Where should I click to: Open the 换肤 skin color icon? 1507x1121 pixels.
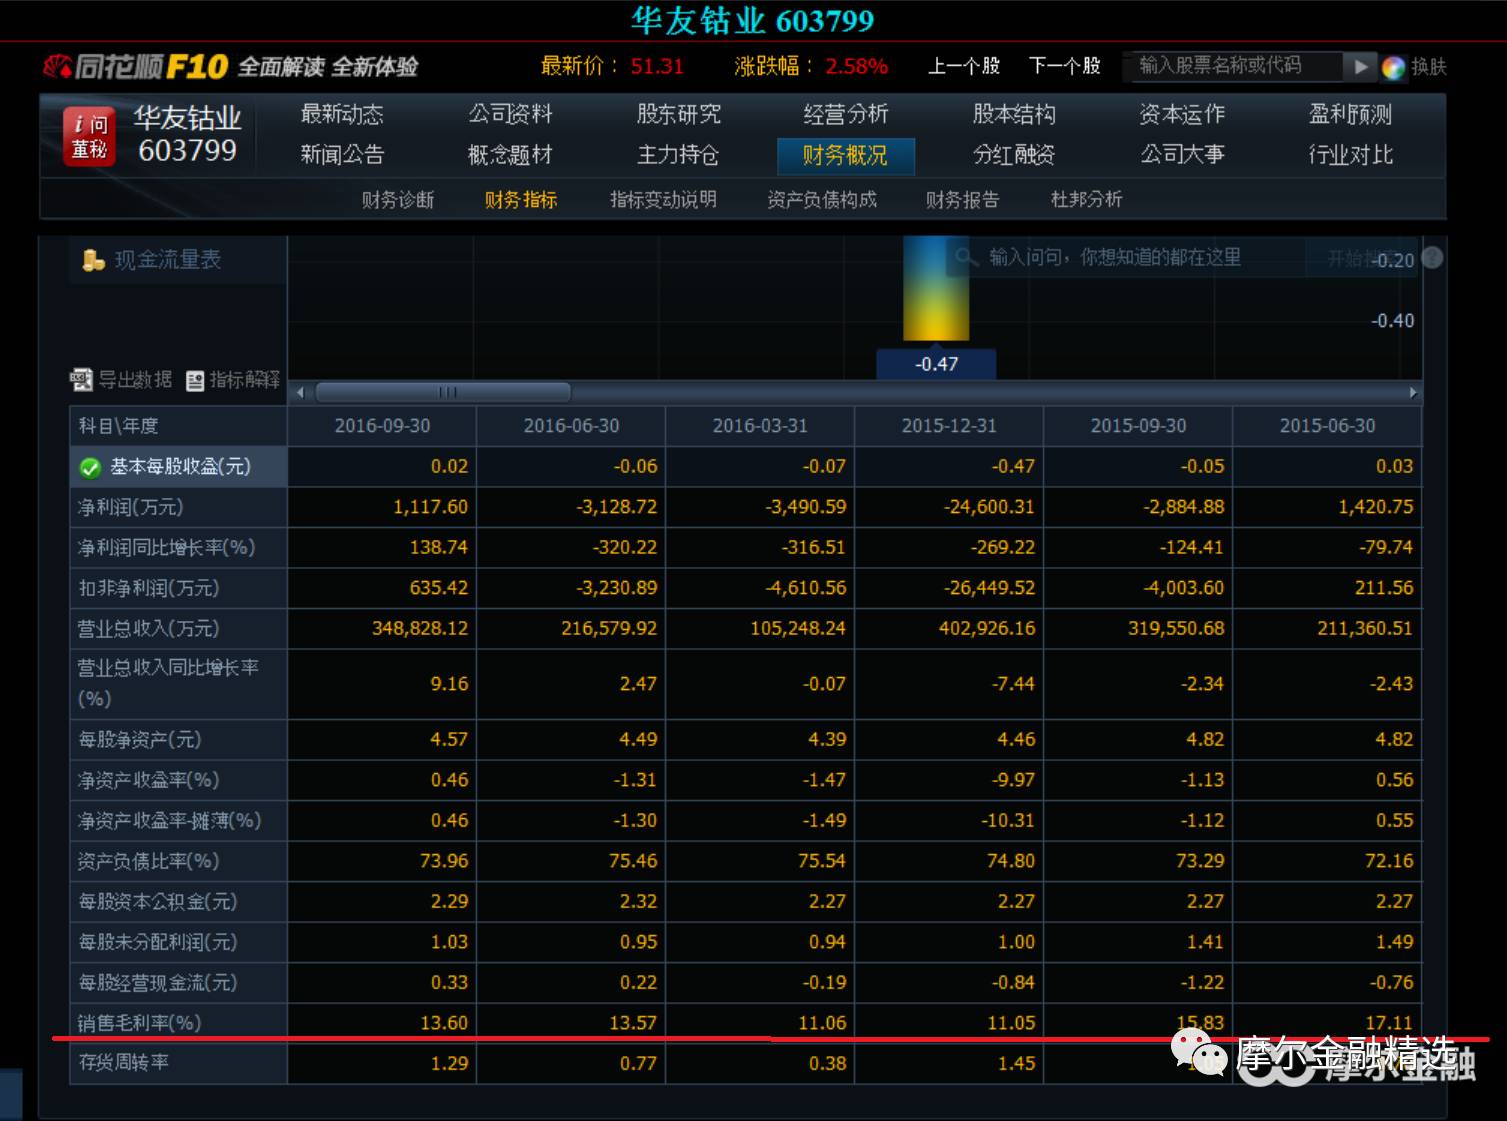(x=1393, y=67)
